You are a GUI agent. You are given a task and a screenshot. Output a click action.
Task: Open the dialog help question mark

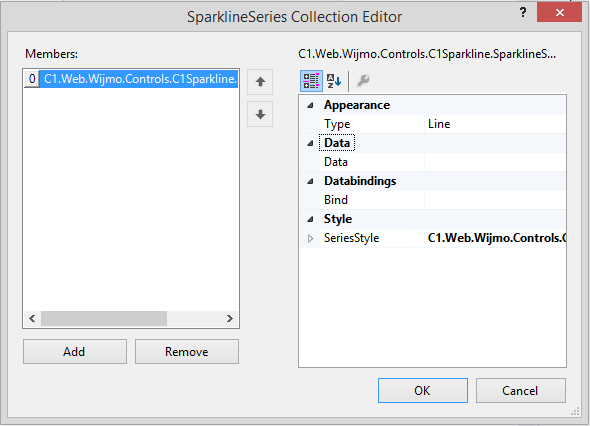click(523, 13)
